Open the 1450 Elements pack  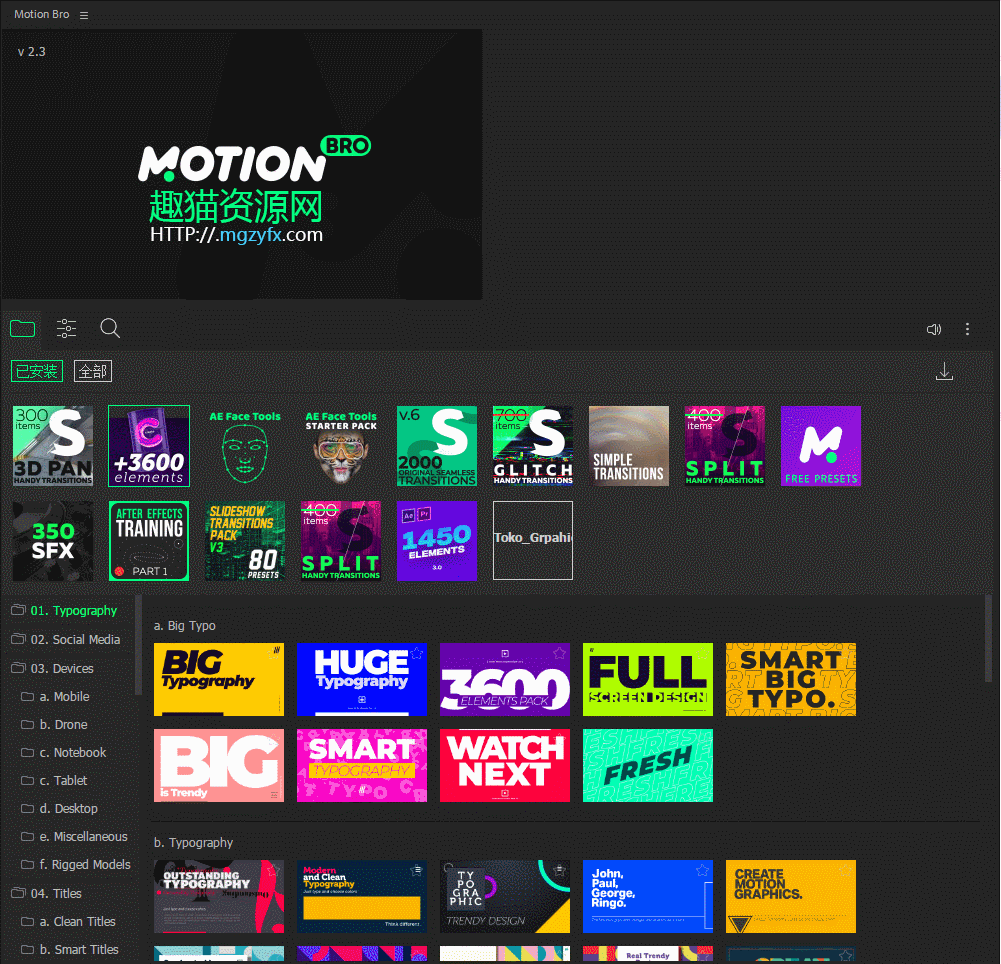[x=437, y=541]
